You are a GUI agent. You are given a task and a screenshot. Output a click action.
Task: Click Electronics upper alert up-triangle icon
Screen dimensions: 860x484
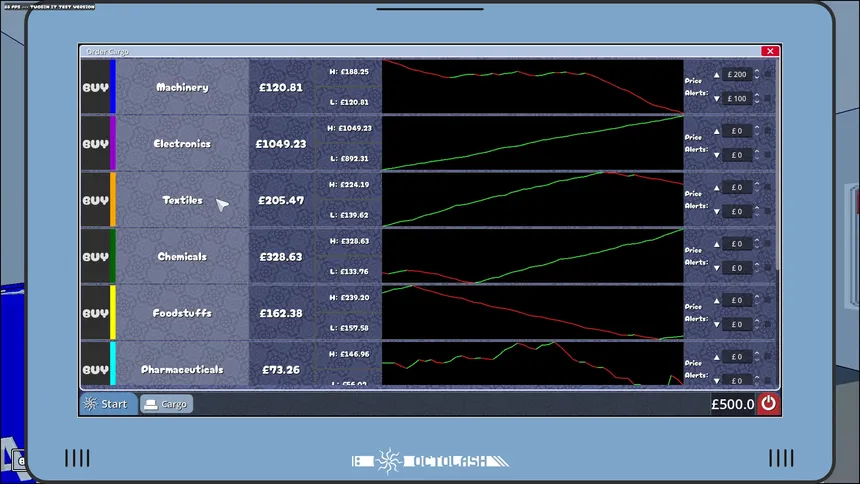[716, 131]
